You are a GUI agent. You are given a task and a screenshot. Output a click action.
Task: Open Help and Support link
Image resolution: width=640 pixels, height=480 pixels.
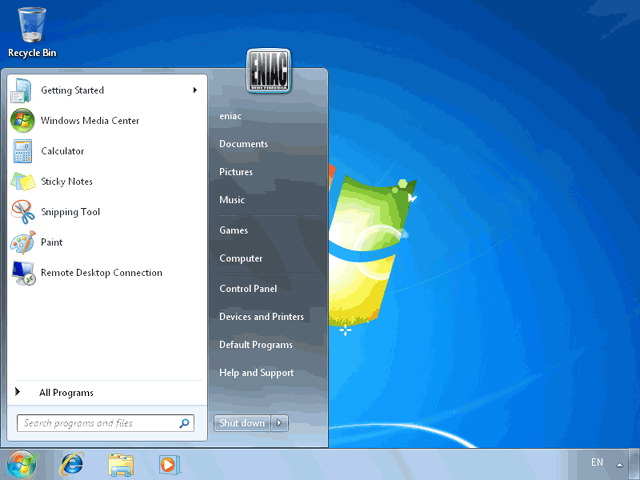click(x=256, y=373)
